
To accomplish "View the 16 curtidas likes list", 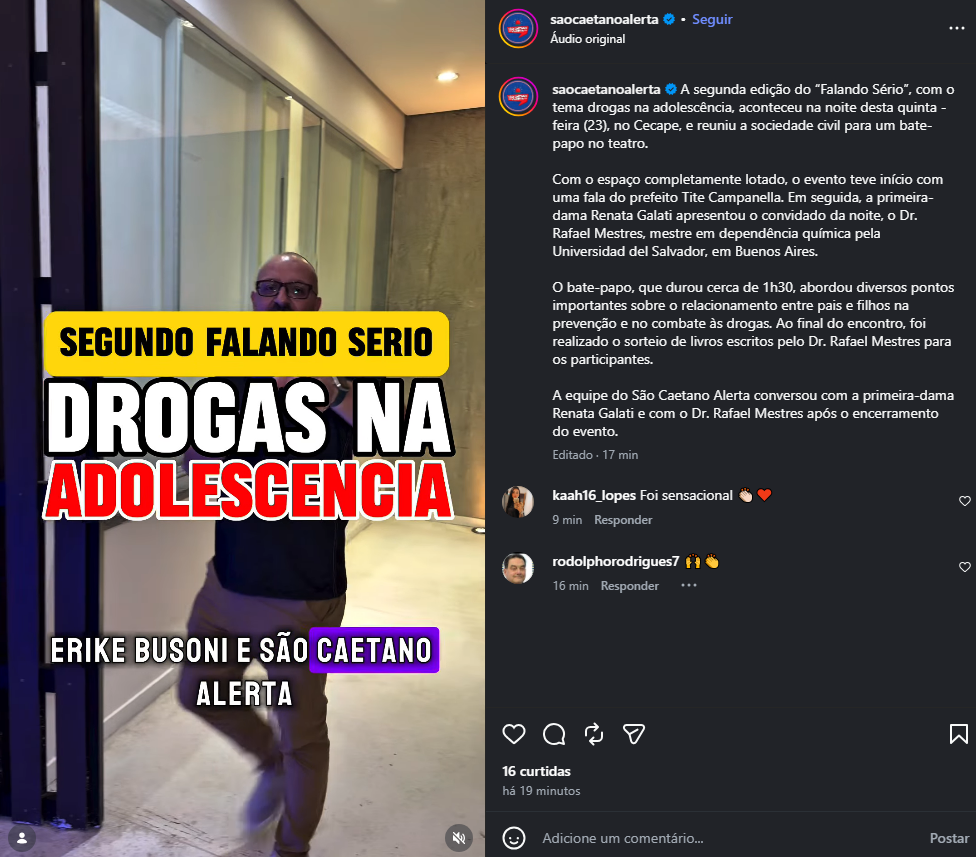I will 537,771.
